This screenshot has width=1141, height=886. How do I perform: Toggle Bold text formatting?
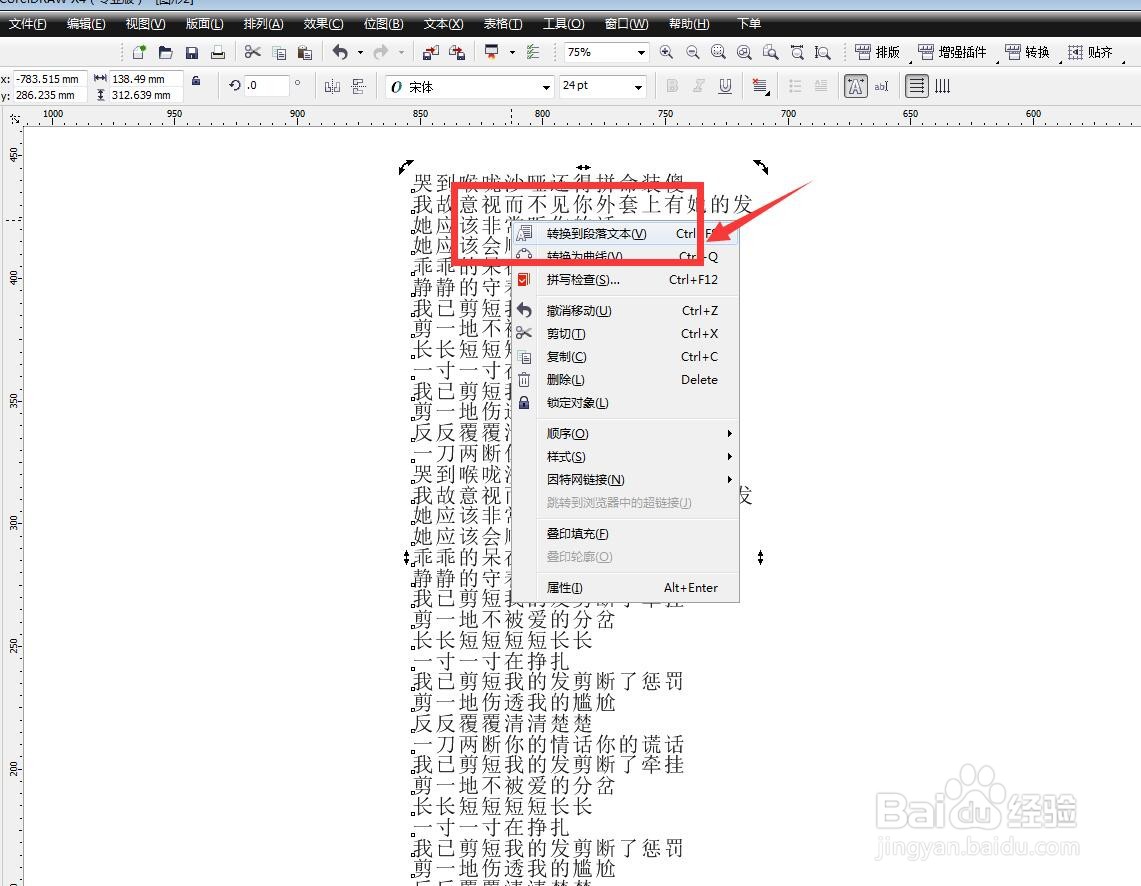[672, 86]
